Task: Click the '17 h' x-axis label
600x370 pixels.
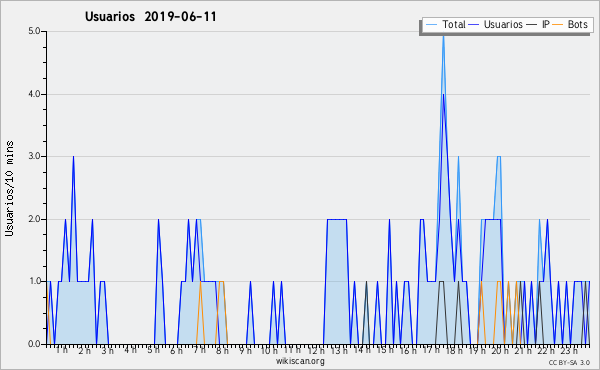Action: (431, 350)
